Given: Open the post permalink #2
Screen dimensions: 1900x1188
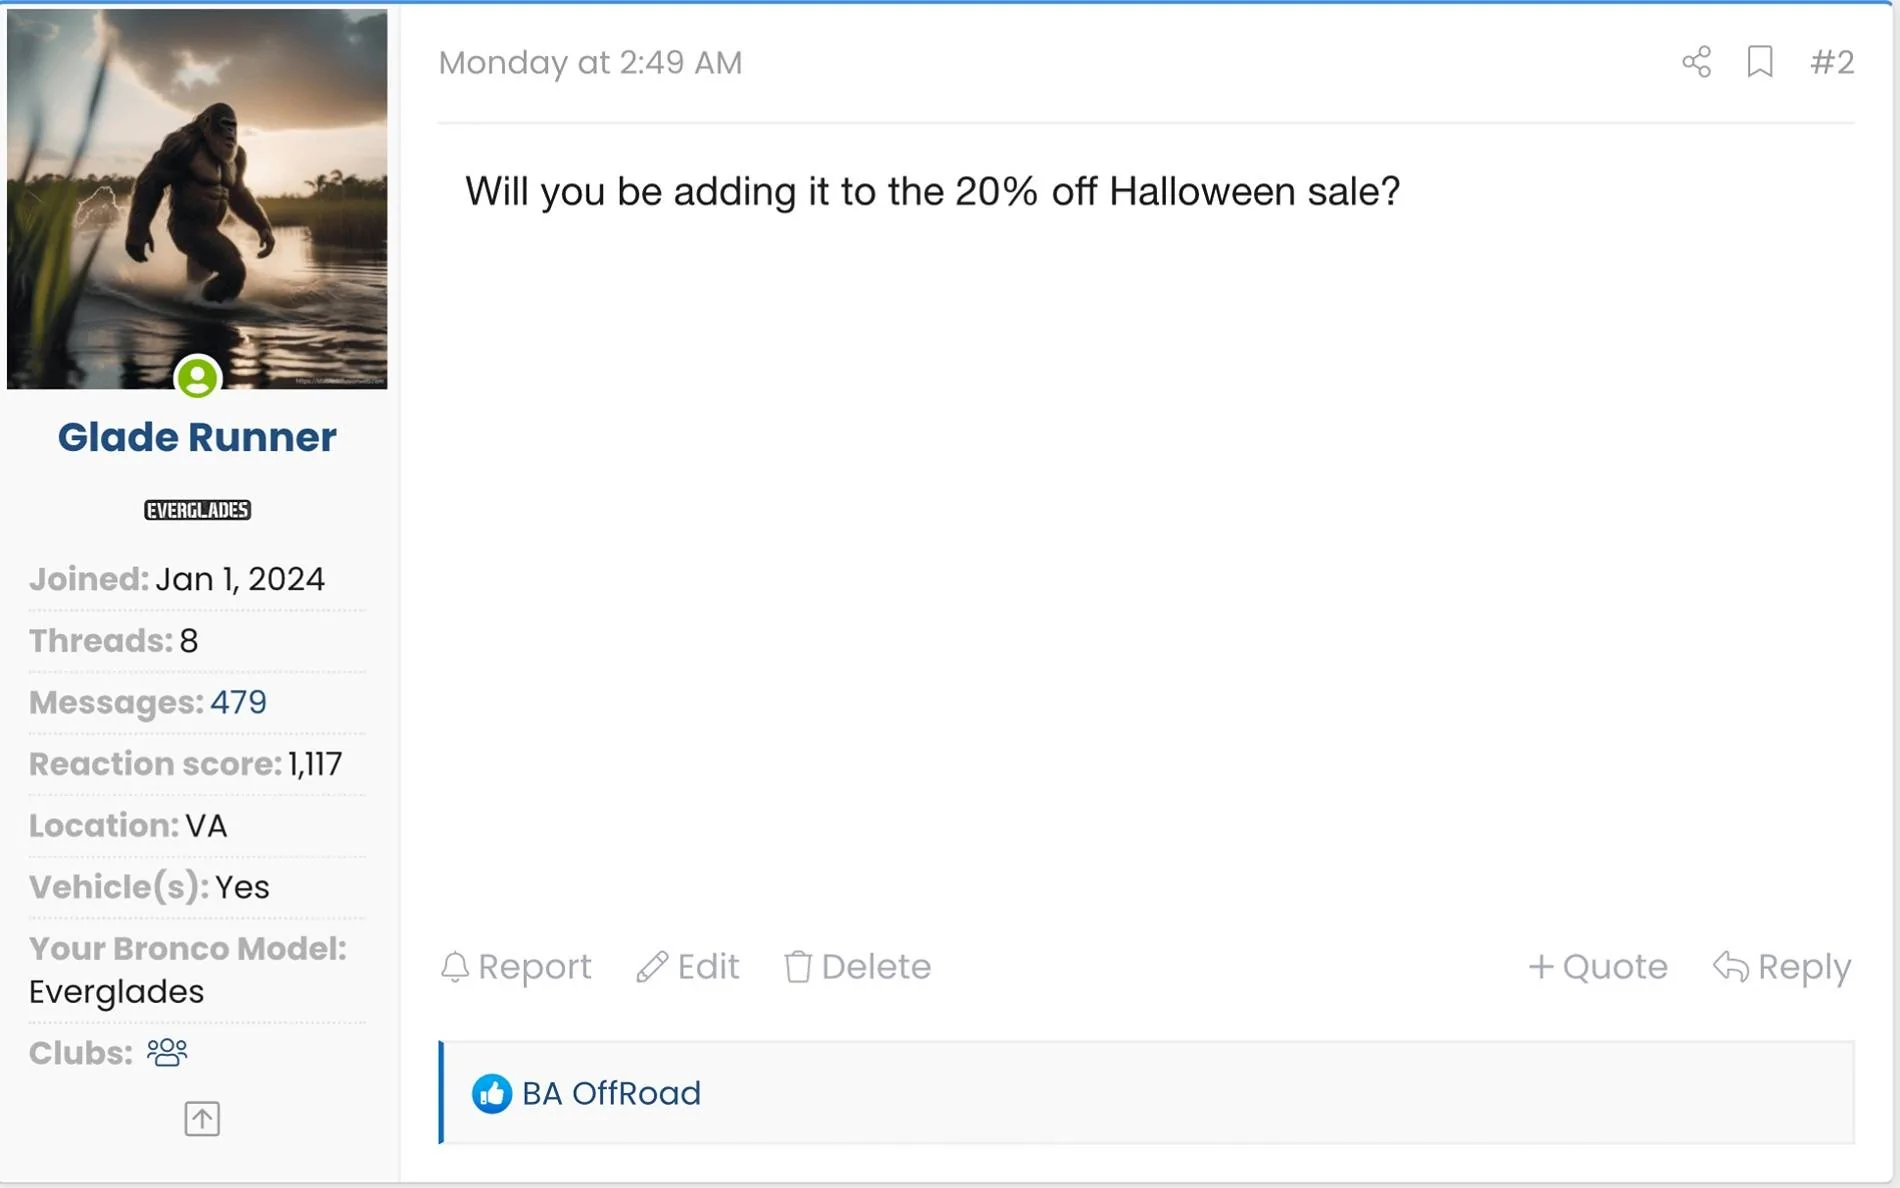Looking at the screenshot, I should [1832, 62].
